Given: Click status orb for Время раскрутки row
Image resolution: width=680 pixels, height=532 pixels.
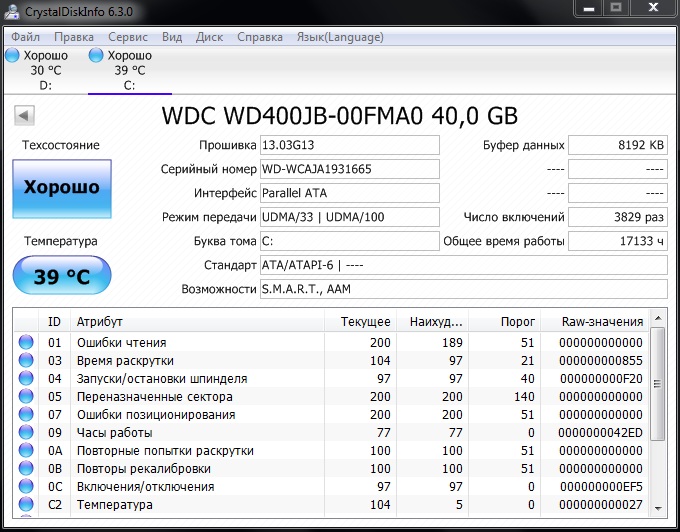Looking at the screenshot, I should point(25,361).
